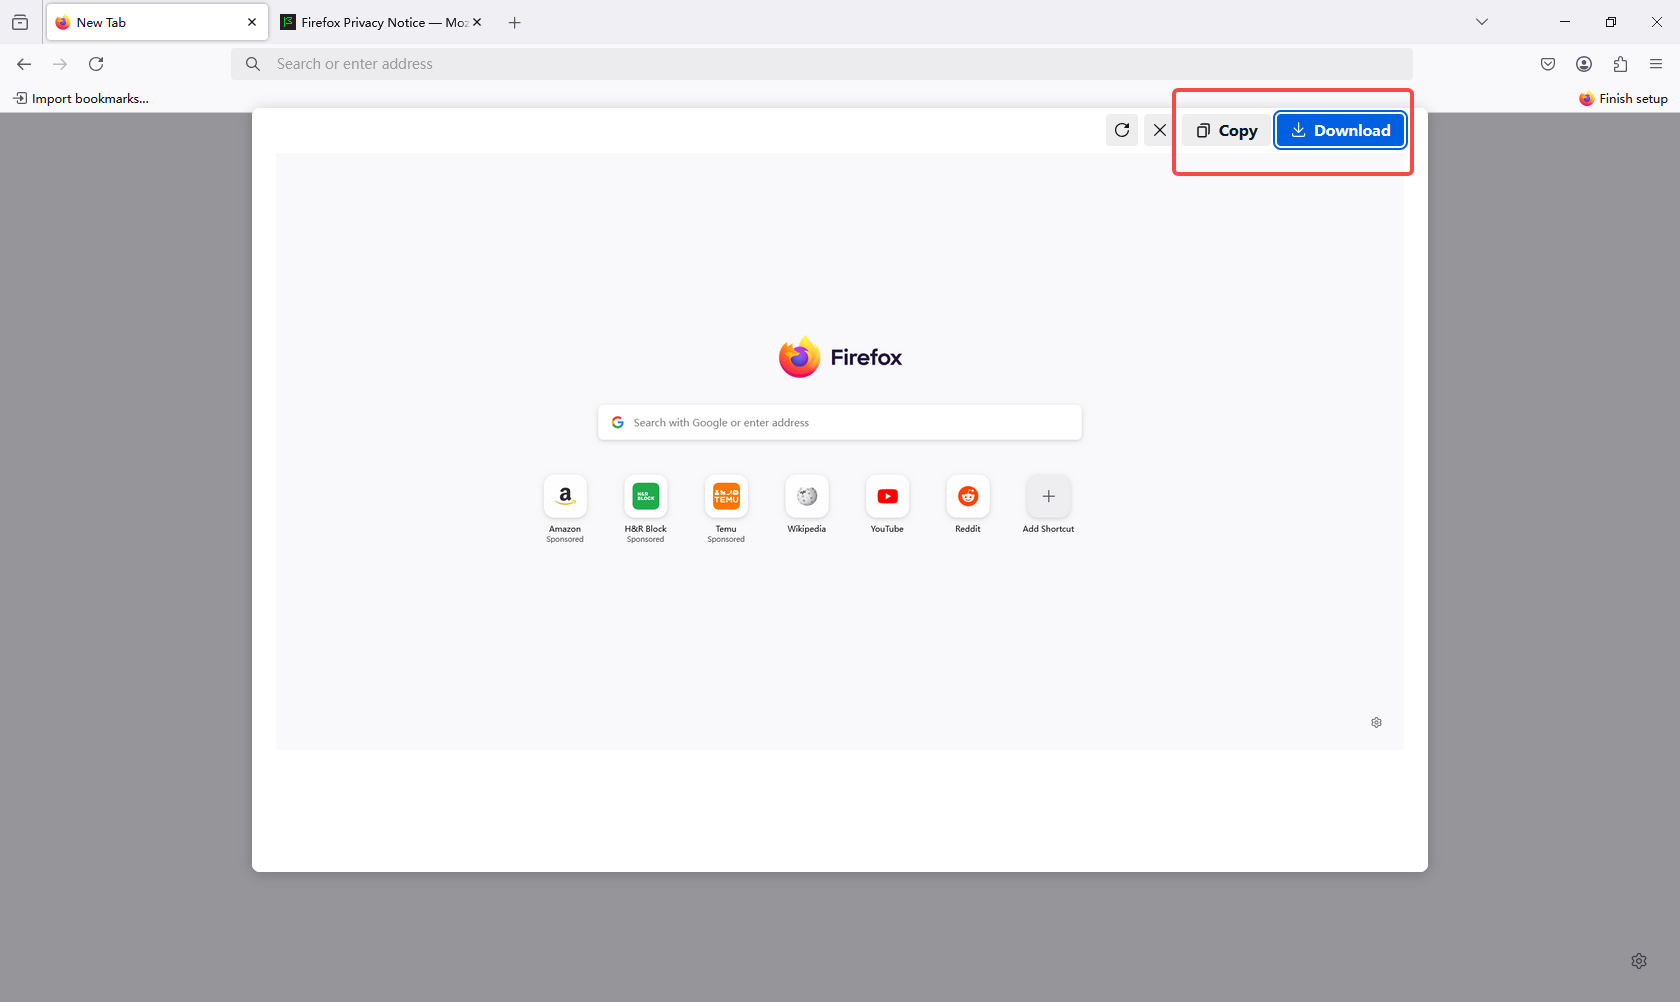Viewport: 1680px width, 1002px height.
Task: Reload the current page
Action: click(x=96, y=63)
